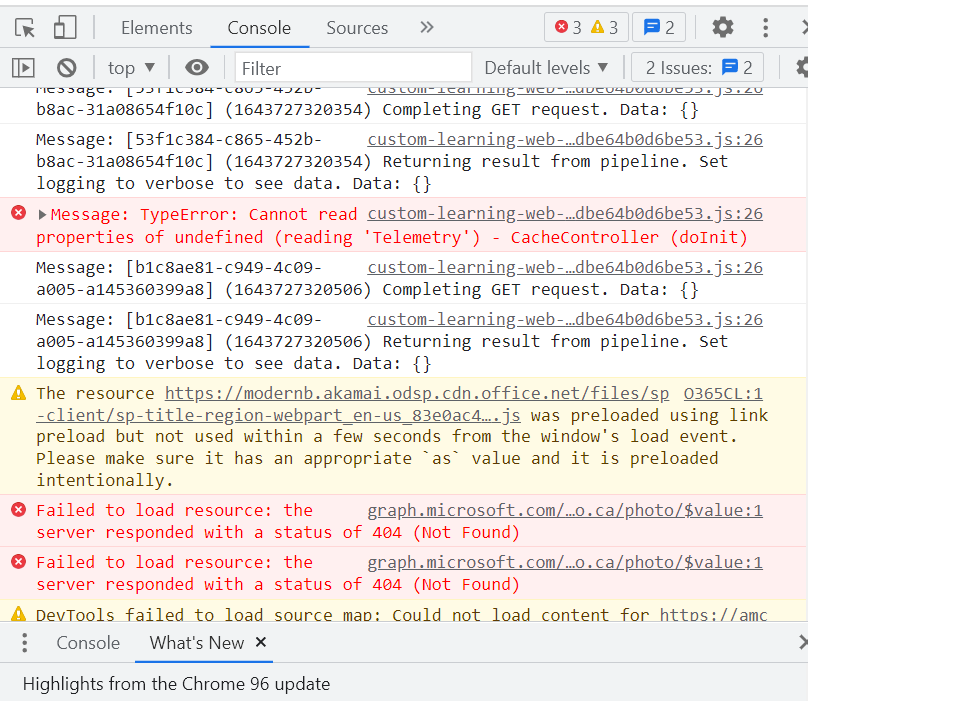Show the console sidebar

pos(24,67)
